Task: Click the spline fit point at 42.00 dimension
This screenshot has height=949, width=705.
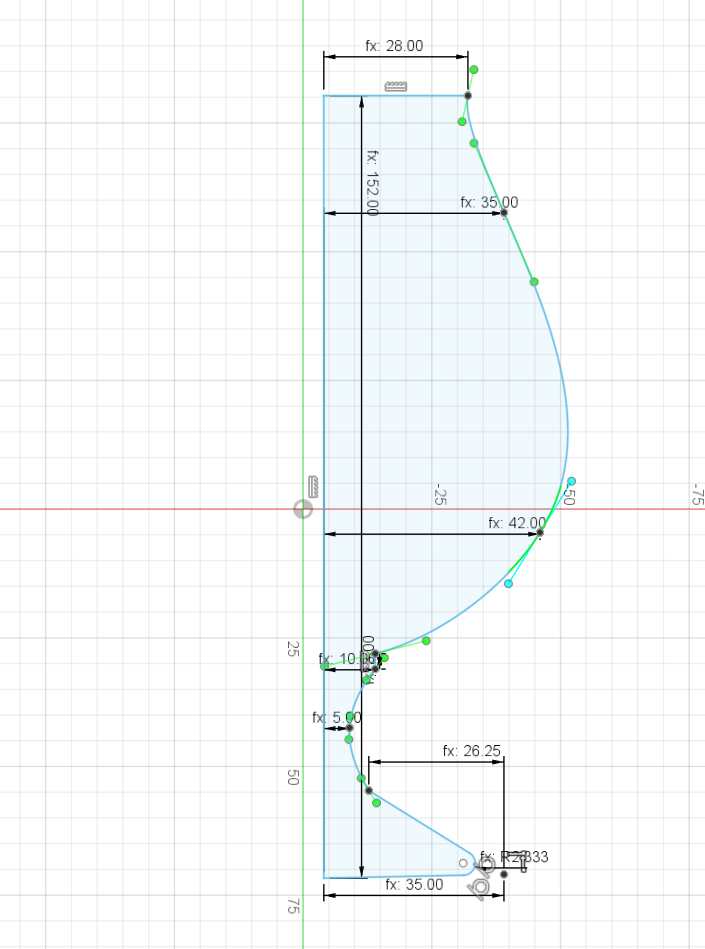Action: click(x=540, y=533)
